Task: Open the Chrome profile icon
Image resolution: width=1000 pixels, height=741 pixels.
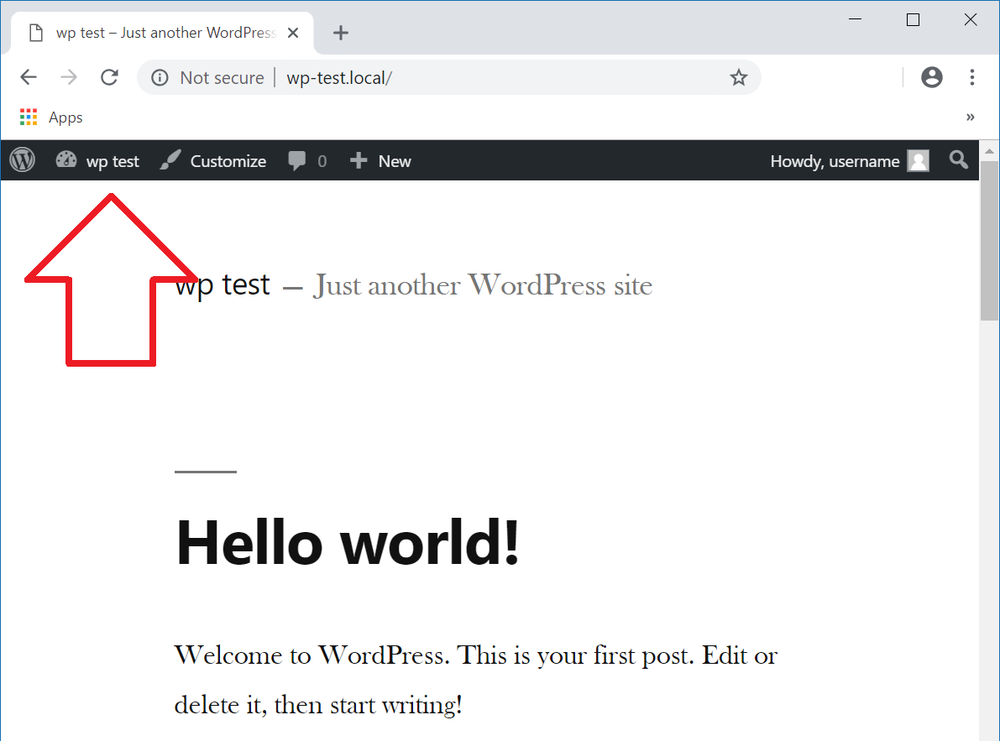Action: pyautogui.click(x=932, y=77)
